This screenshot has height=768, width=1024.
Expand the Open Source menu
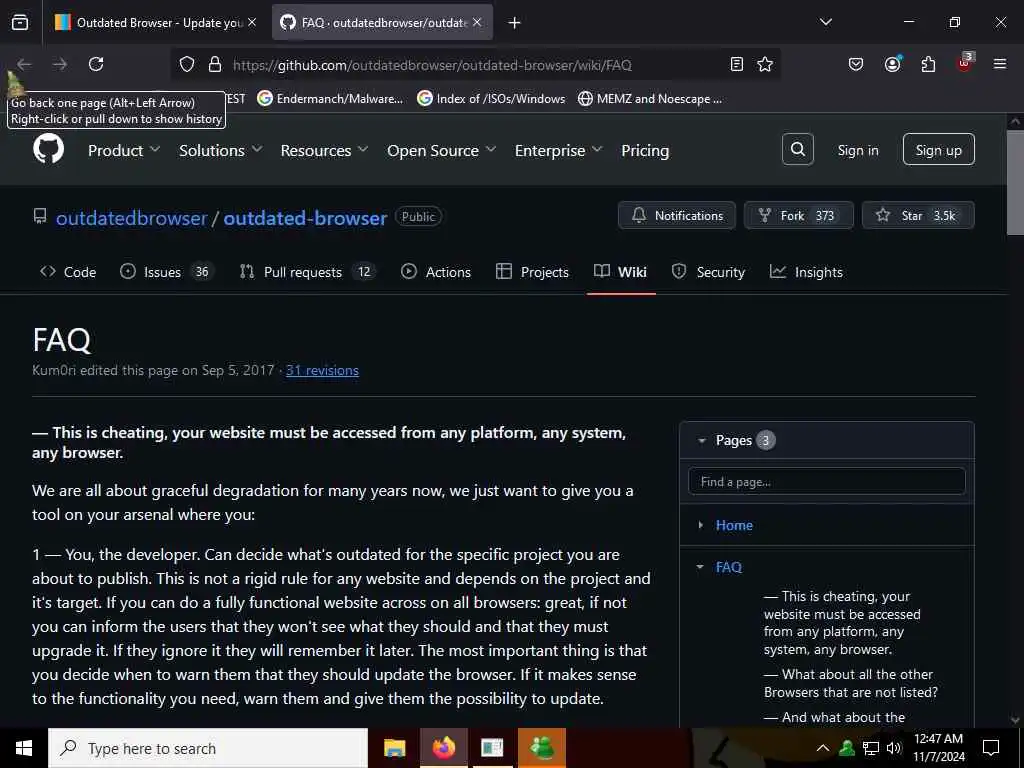441,150
